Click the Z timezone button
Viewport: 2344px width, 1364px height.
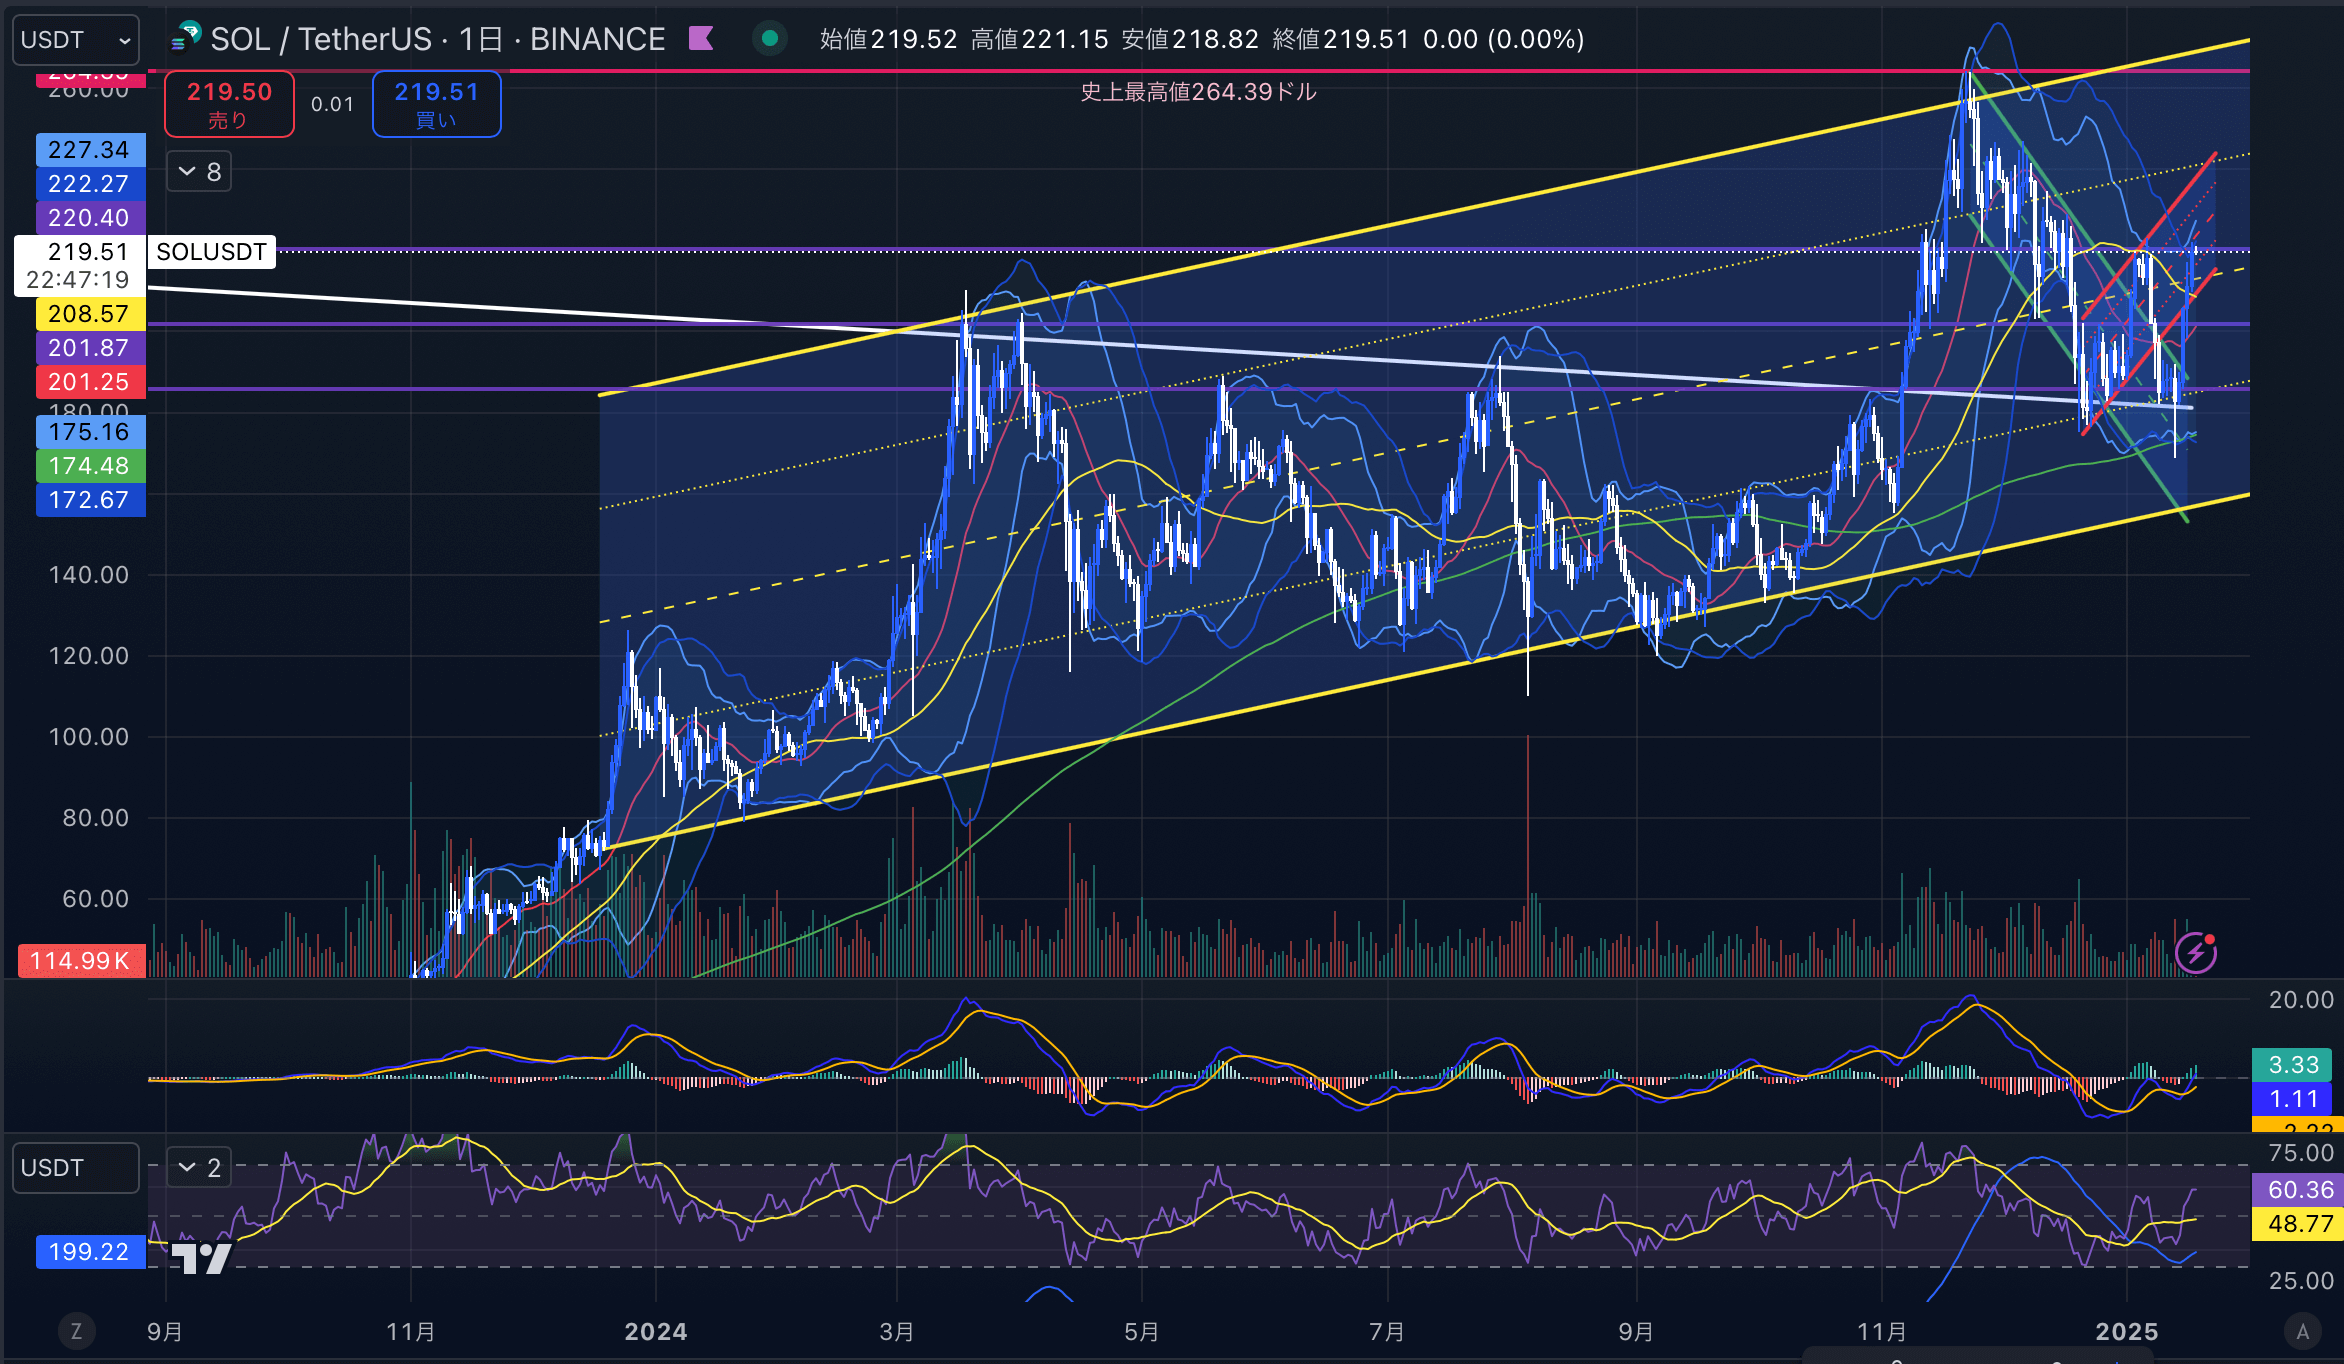tap(76, 1331)
